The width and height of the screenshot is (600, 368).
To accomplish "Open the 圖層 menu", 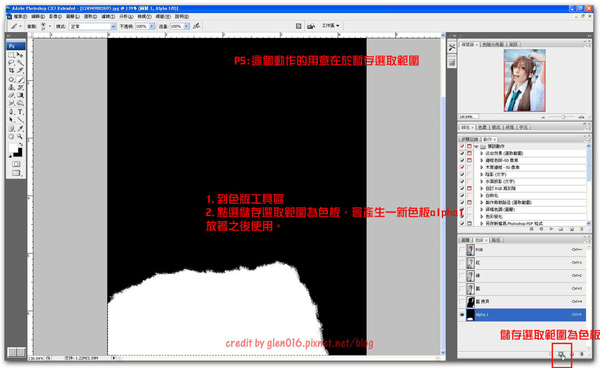I will tap(73, 16).
